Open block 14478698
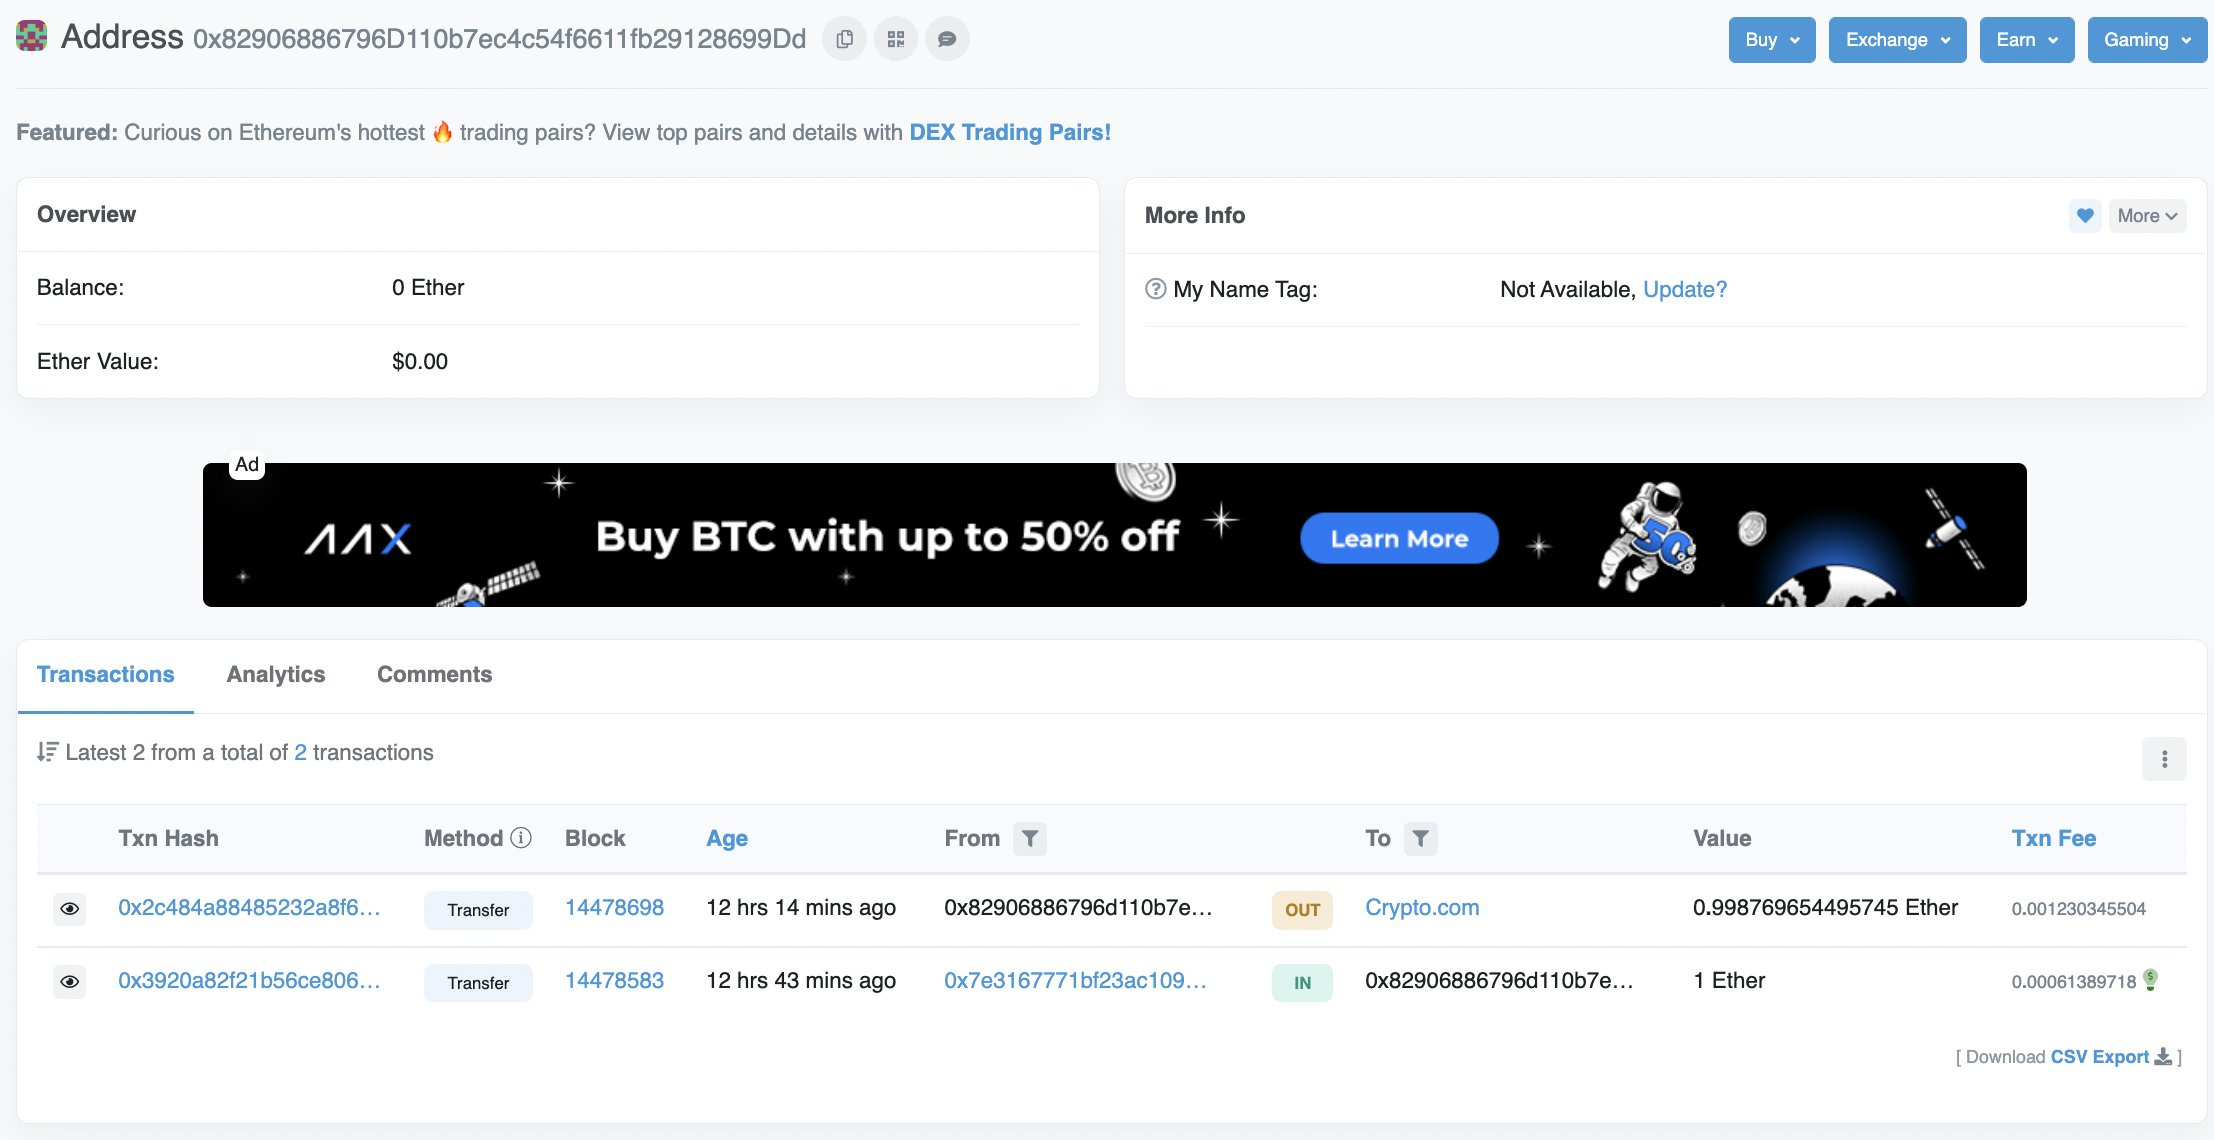 614,908
